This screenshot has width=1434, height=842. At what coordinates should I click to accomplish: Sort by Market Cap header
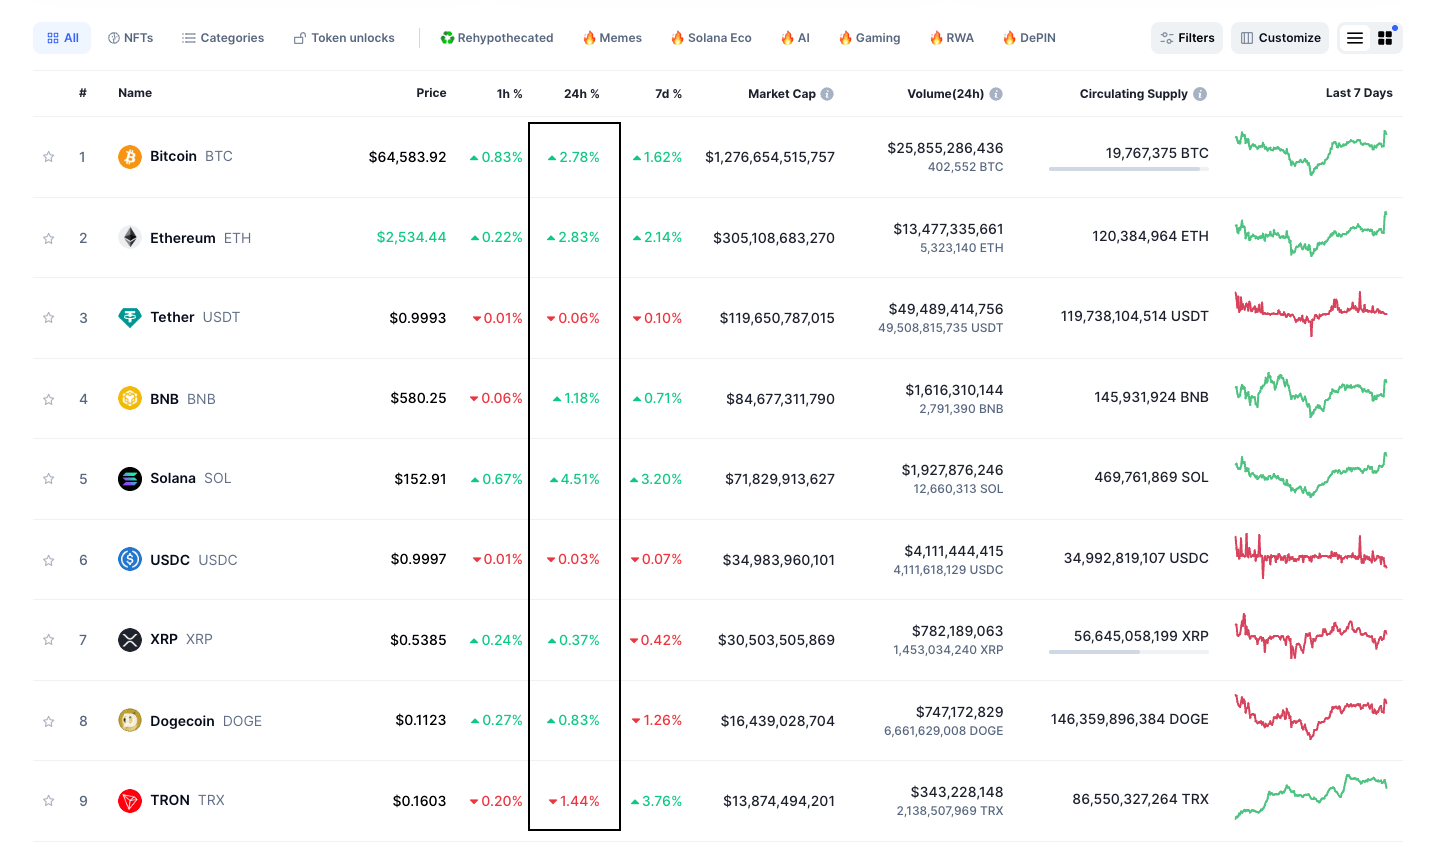click(782, 94)
